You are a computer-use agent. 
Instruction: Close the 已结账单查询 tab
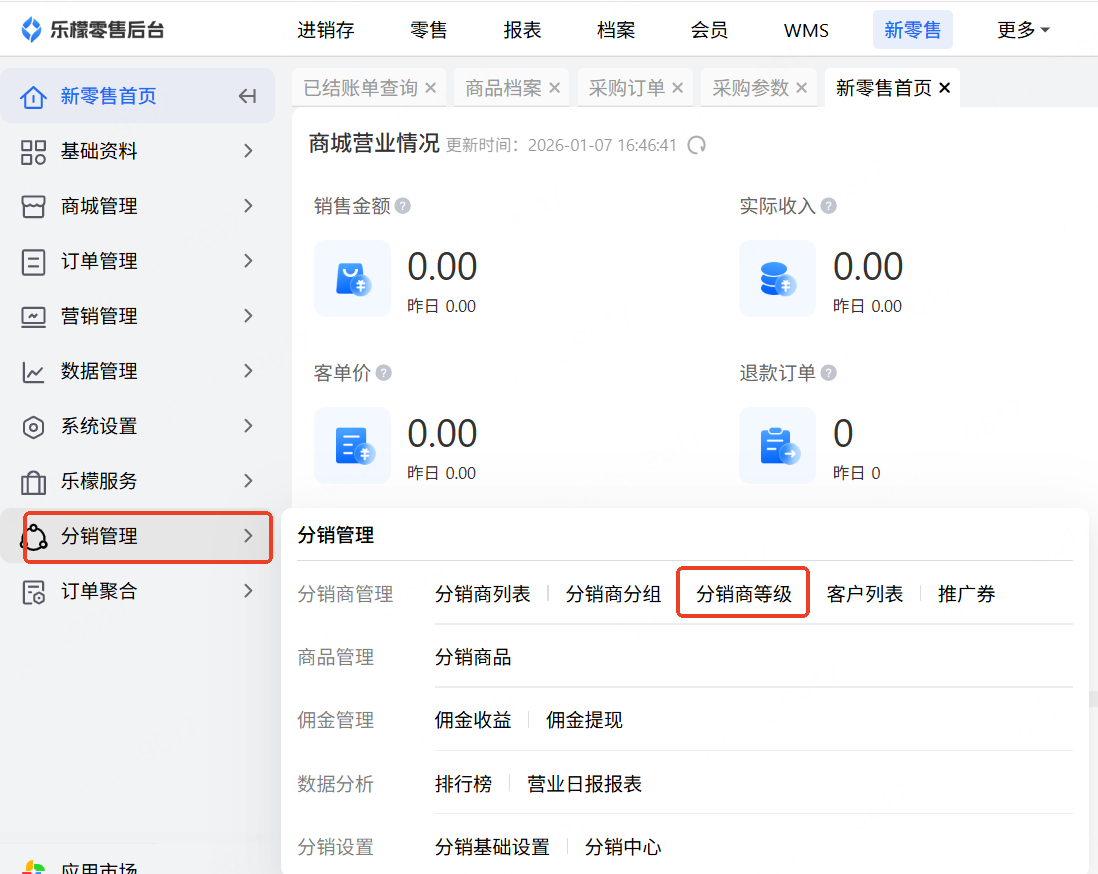[x=431, y=88]
